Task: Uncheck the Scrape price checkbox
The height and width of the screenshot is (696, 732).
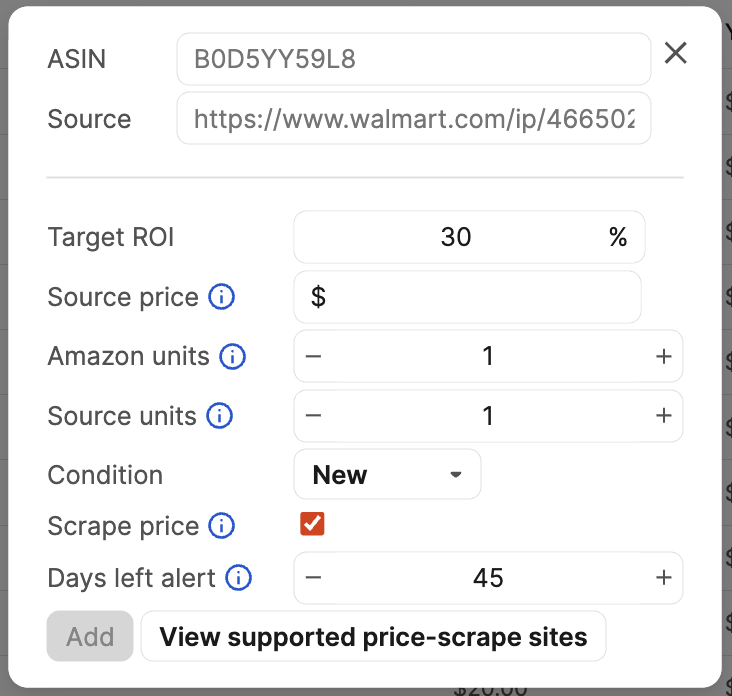Action: pos(312,524)
